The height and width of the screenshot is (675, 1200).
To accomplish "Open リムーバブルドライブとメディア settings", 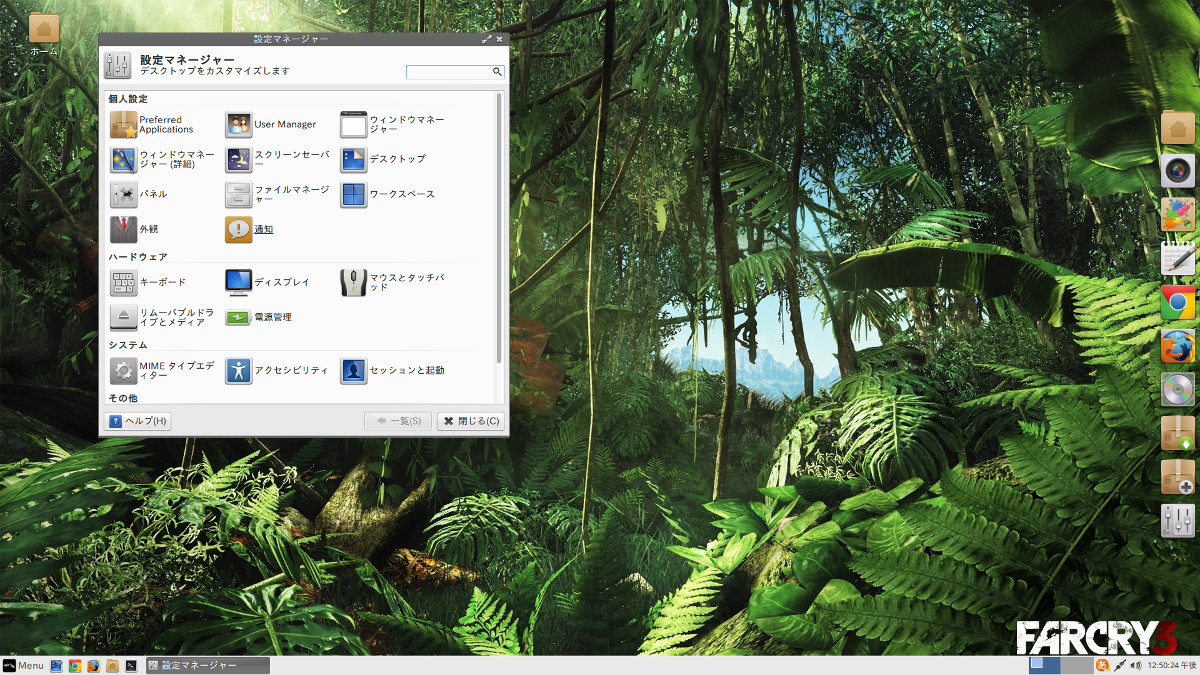I will point(163,317).
